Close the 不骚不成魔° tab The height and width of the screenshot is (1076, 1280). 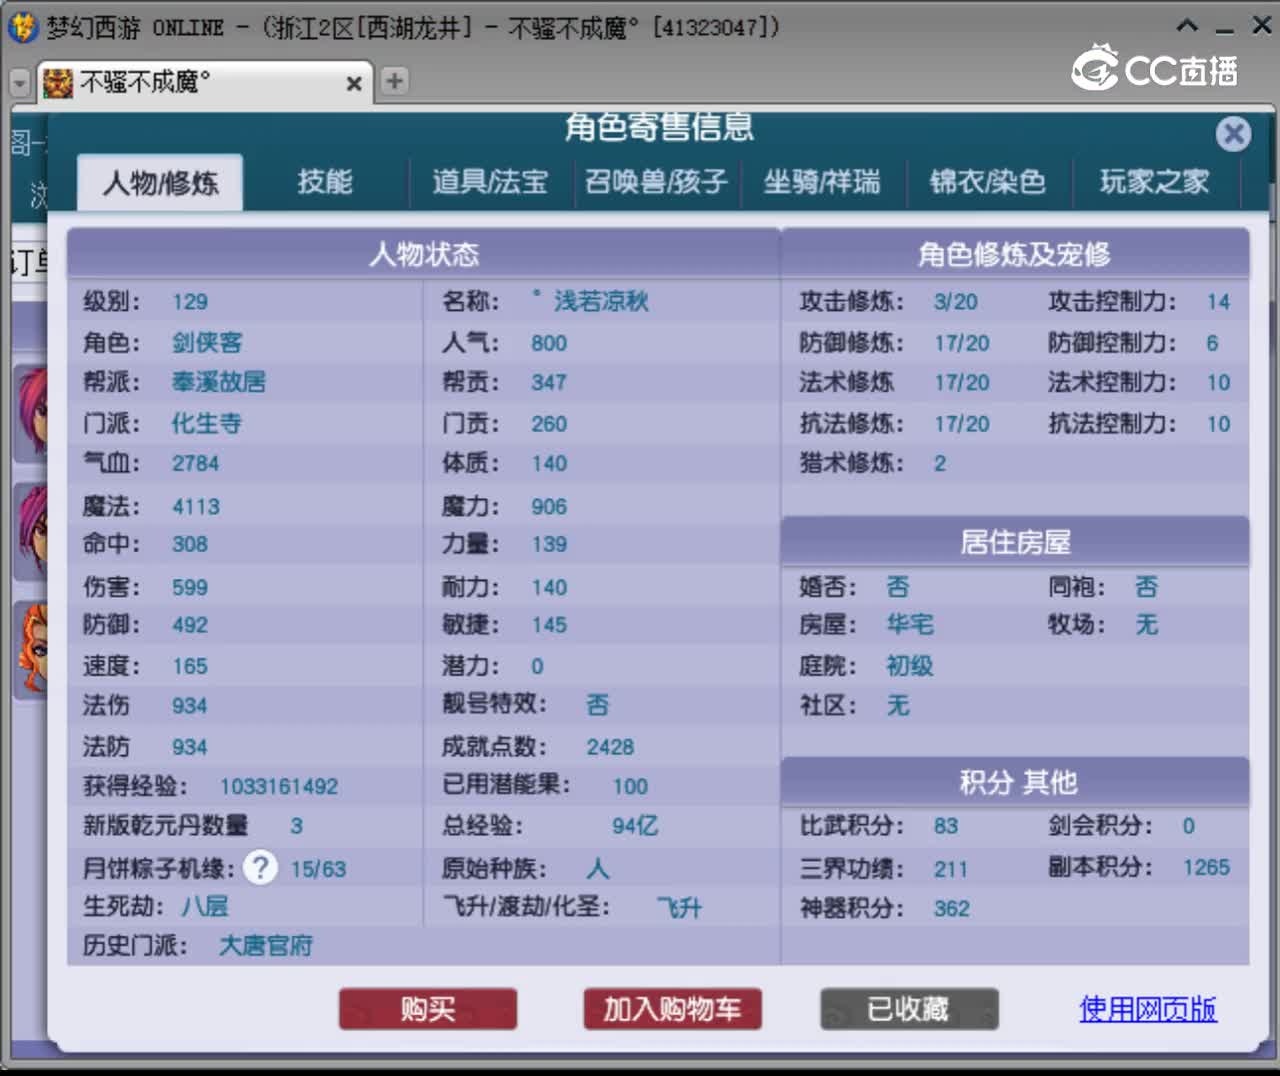coord(353,84)
